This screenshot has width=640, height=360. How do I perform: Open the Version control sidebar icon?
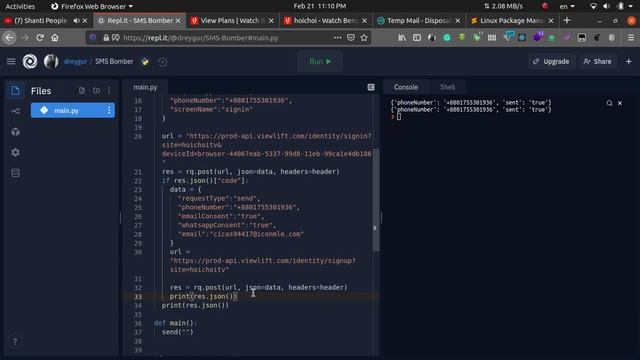(x=16, y=111)
